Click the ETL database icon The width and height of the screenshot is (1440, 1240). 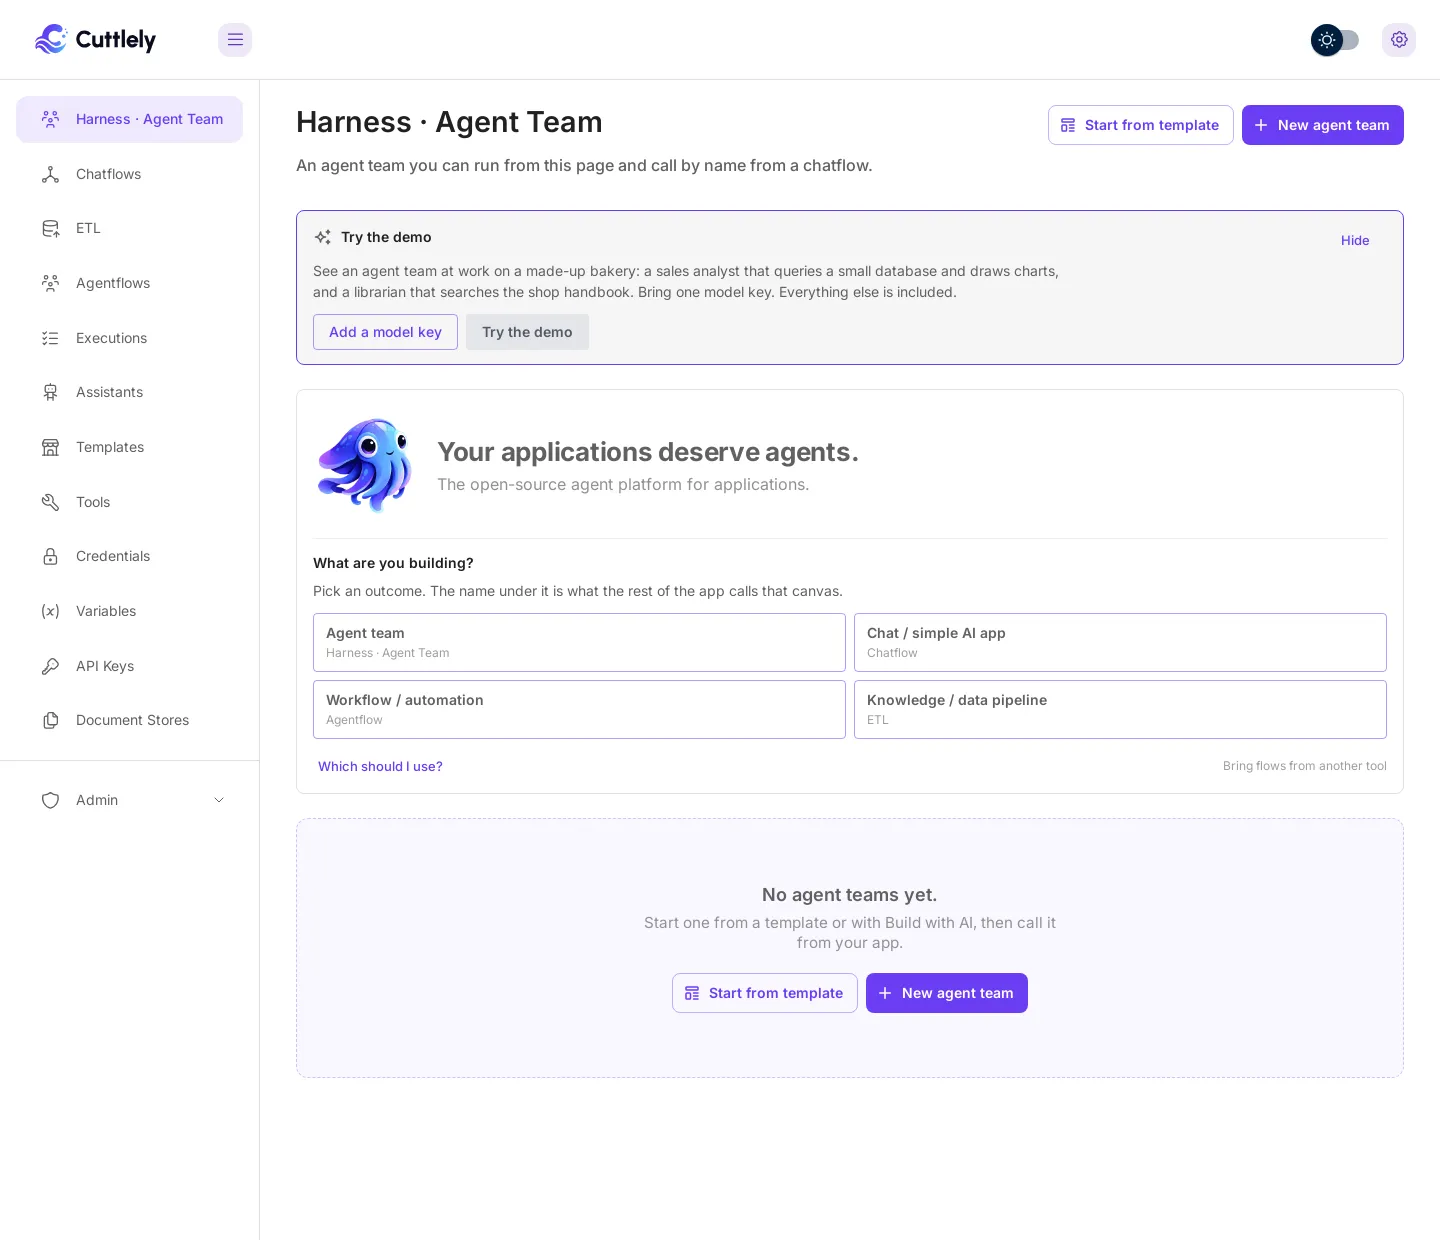(50, 228)
